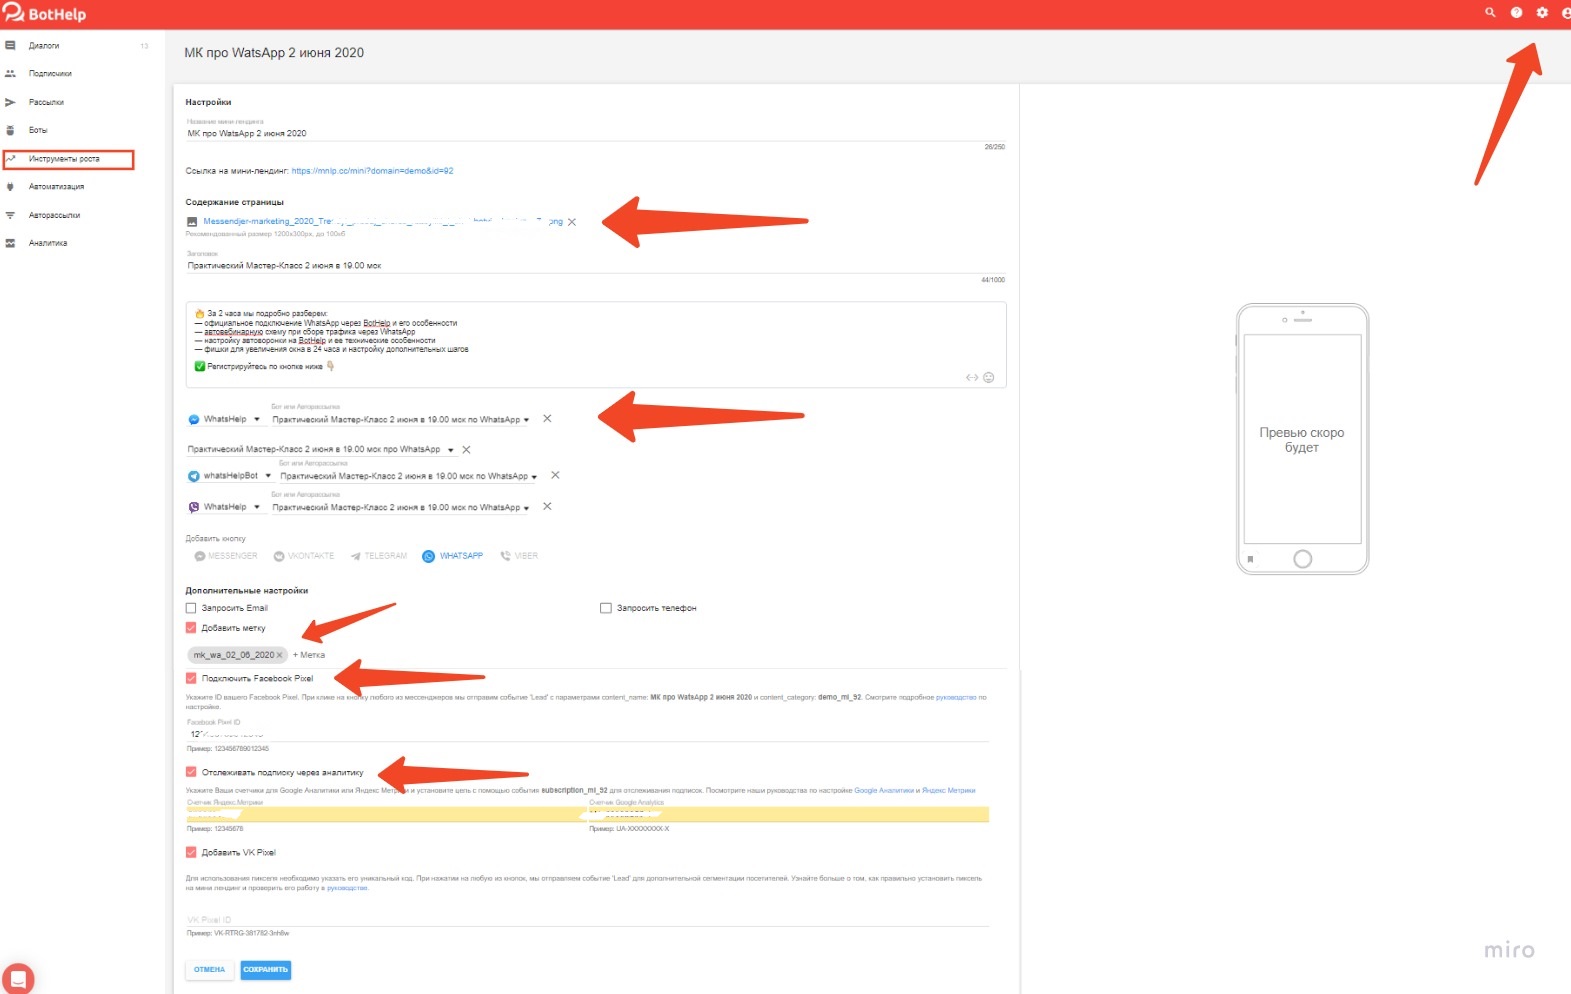1571x994 pixels.
Task: Click the help question mark icon
Action: [1516, 13]
